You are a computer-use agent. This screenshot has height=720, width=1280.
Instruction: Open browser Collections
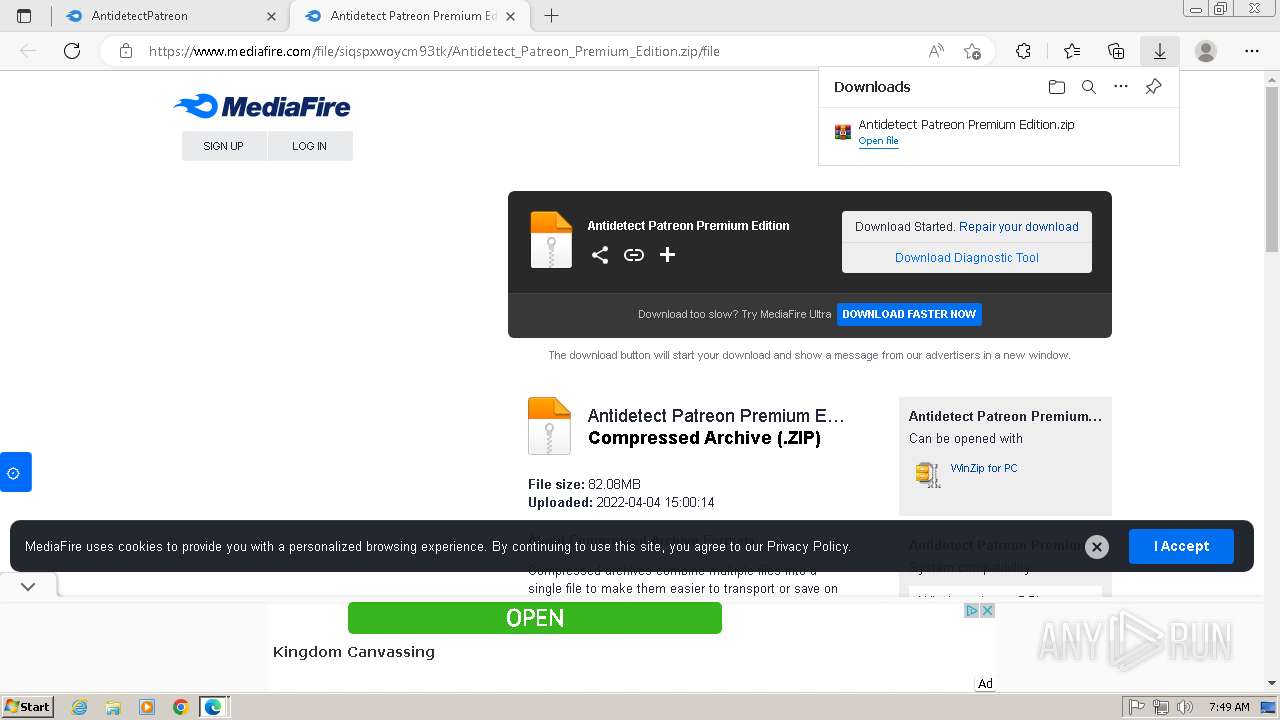pyautogui.click(x=1116, y=51)
